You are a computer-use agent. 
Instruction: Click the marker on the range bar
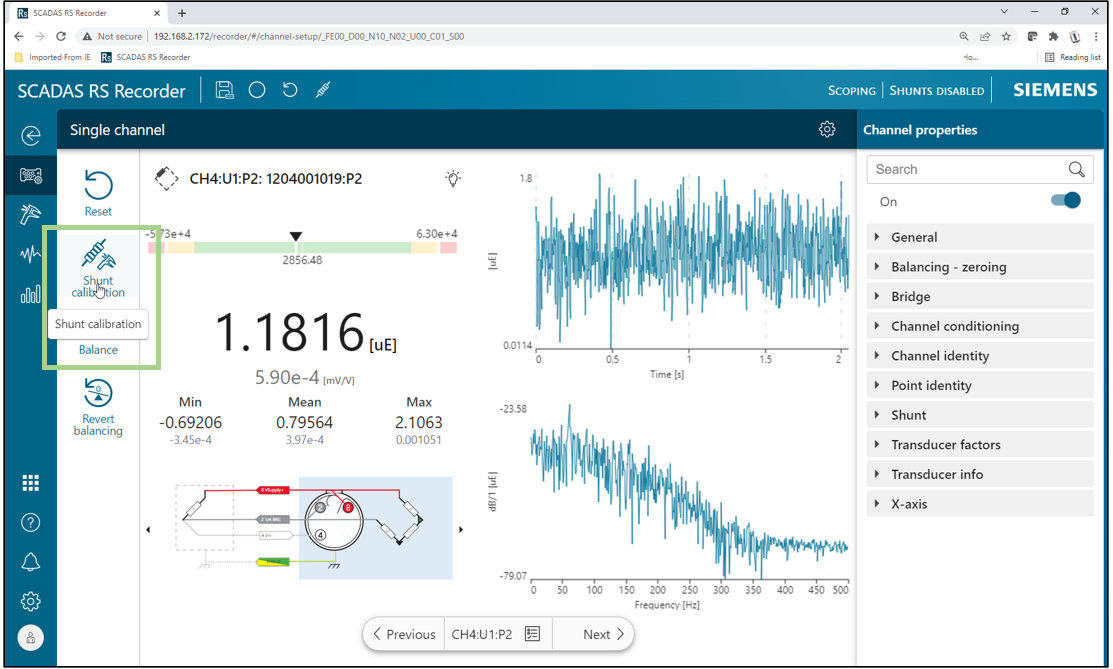pos(296,237)
